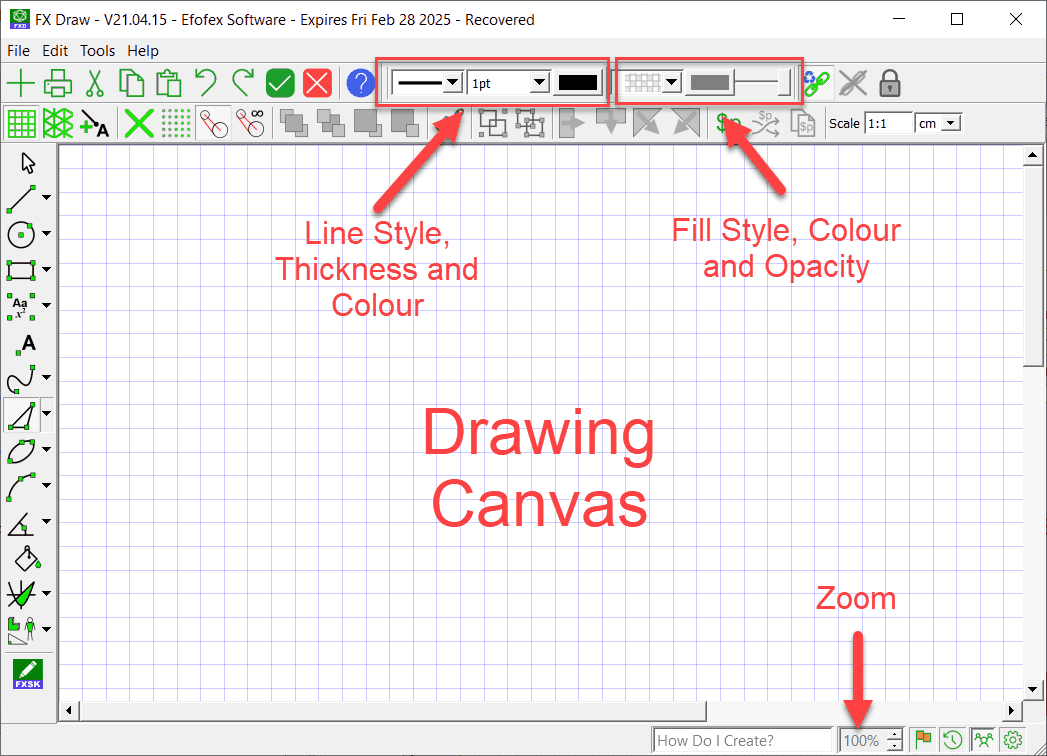Screen dimensions: 1047x756
Task: Toggle the automatic point labelling (+A)
Action: (94, 124)
